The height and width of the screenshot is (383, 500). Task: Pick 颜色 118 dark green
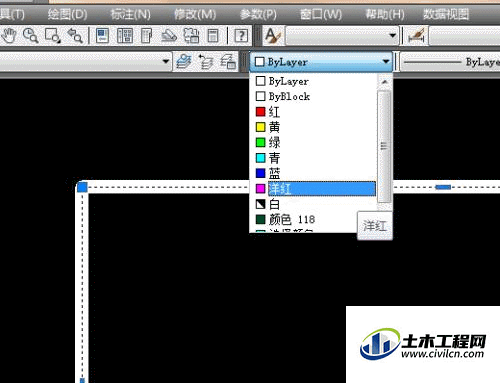(x=303, y=219)
